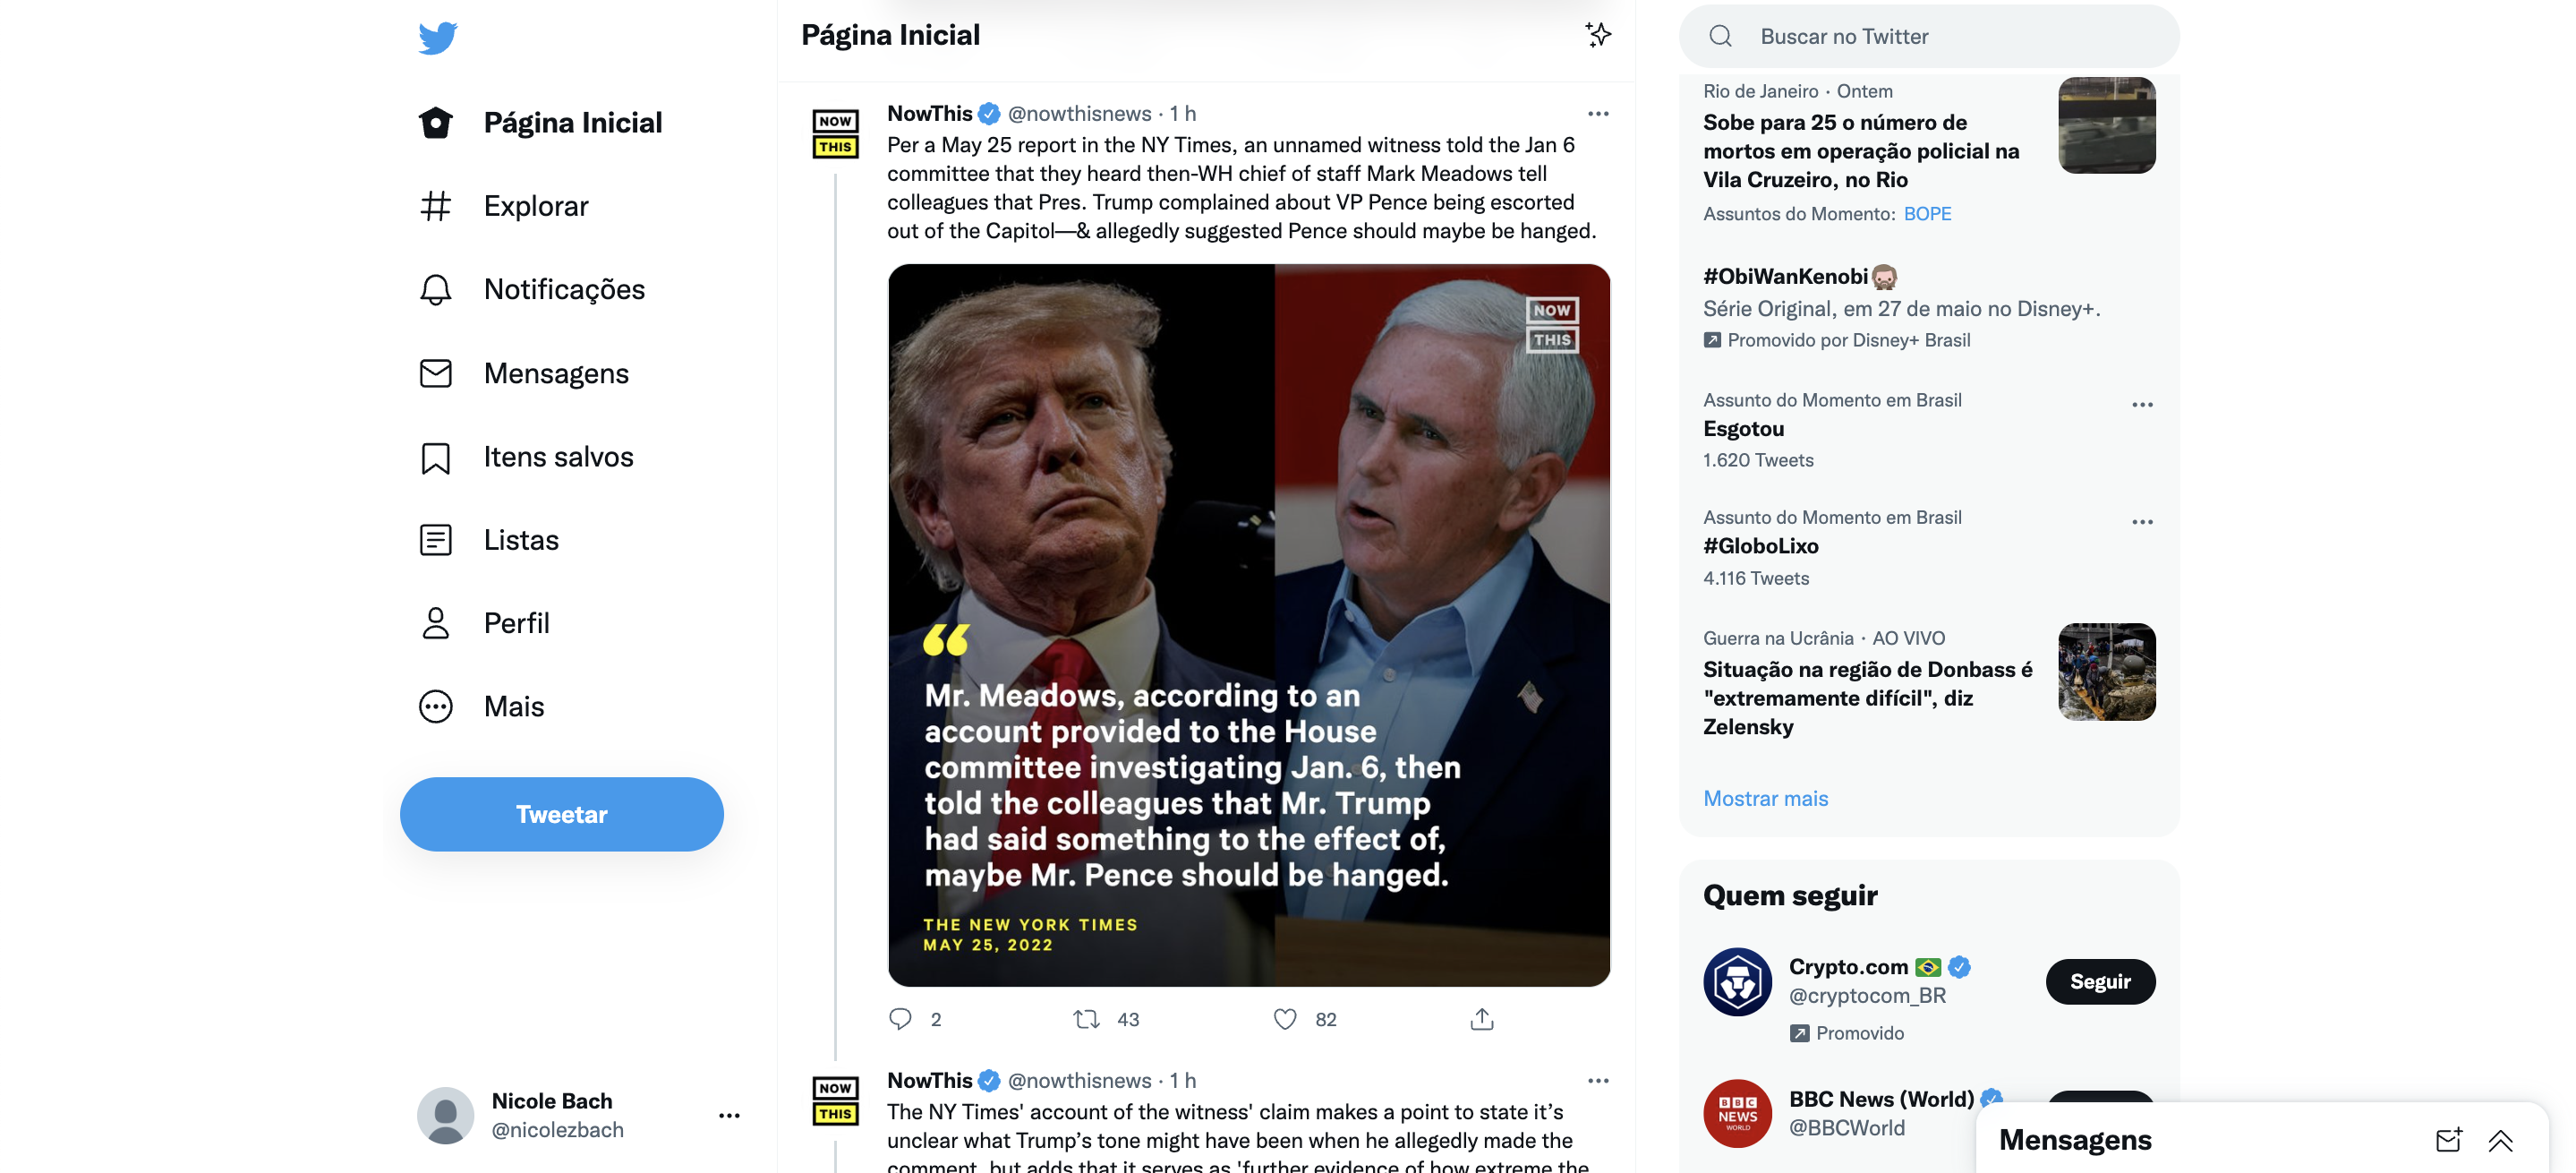
Task: Reply to the first NowThis tweet
Action: click(900, 1019)
